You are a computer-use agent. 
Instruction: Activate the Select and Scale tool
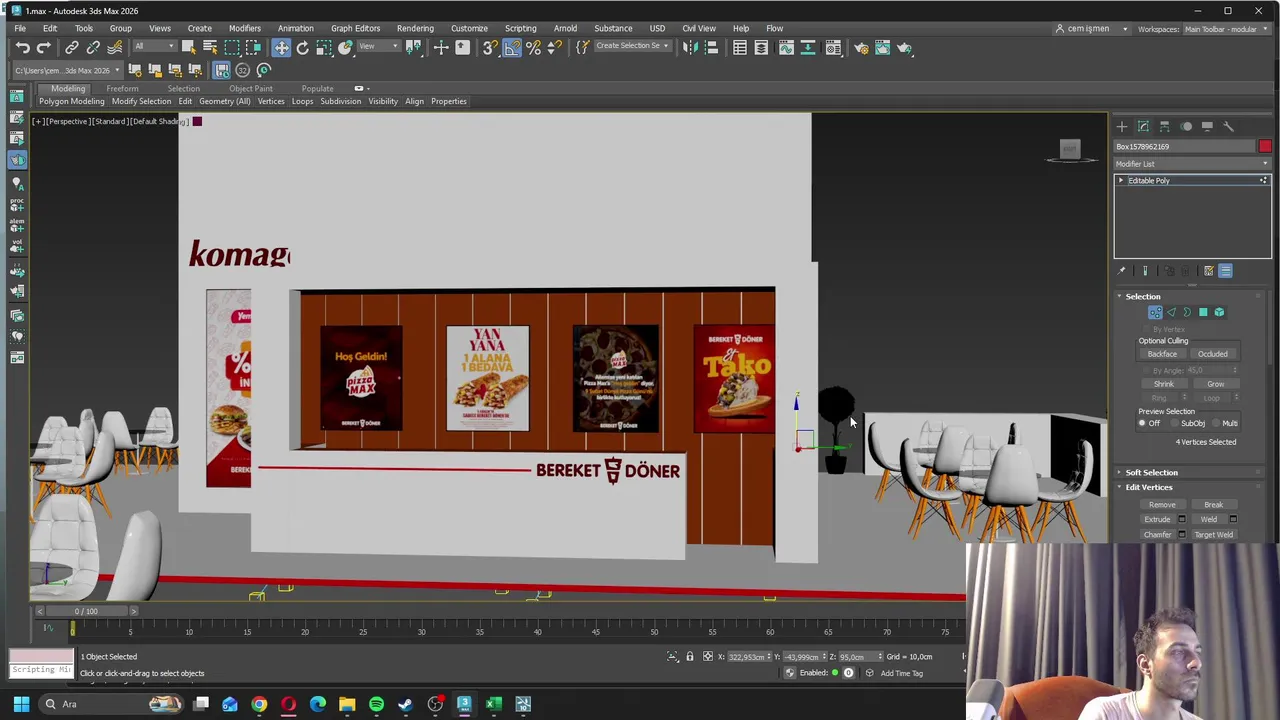(324, 48)
